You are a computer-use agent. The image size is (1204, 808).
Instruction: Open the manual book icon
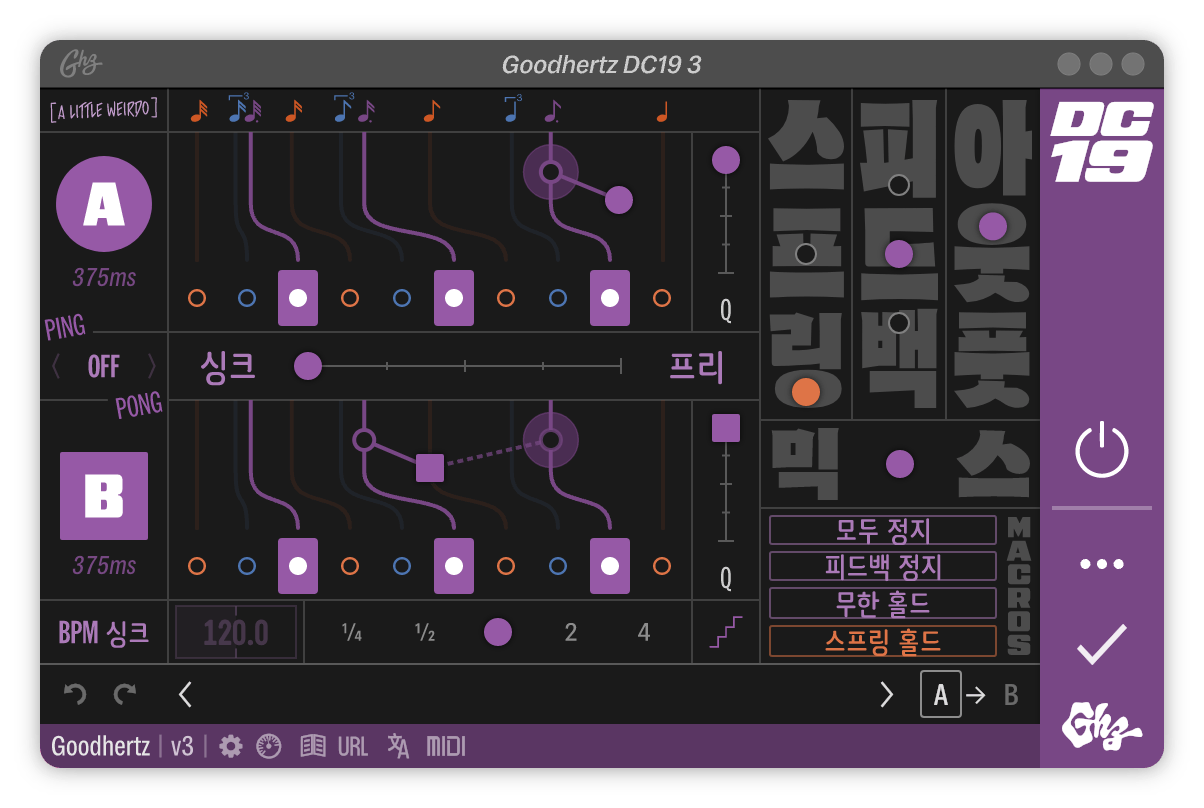[311, 746]
